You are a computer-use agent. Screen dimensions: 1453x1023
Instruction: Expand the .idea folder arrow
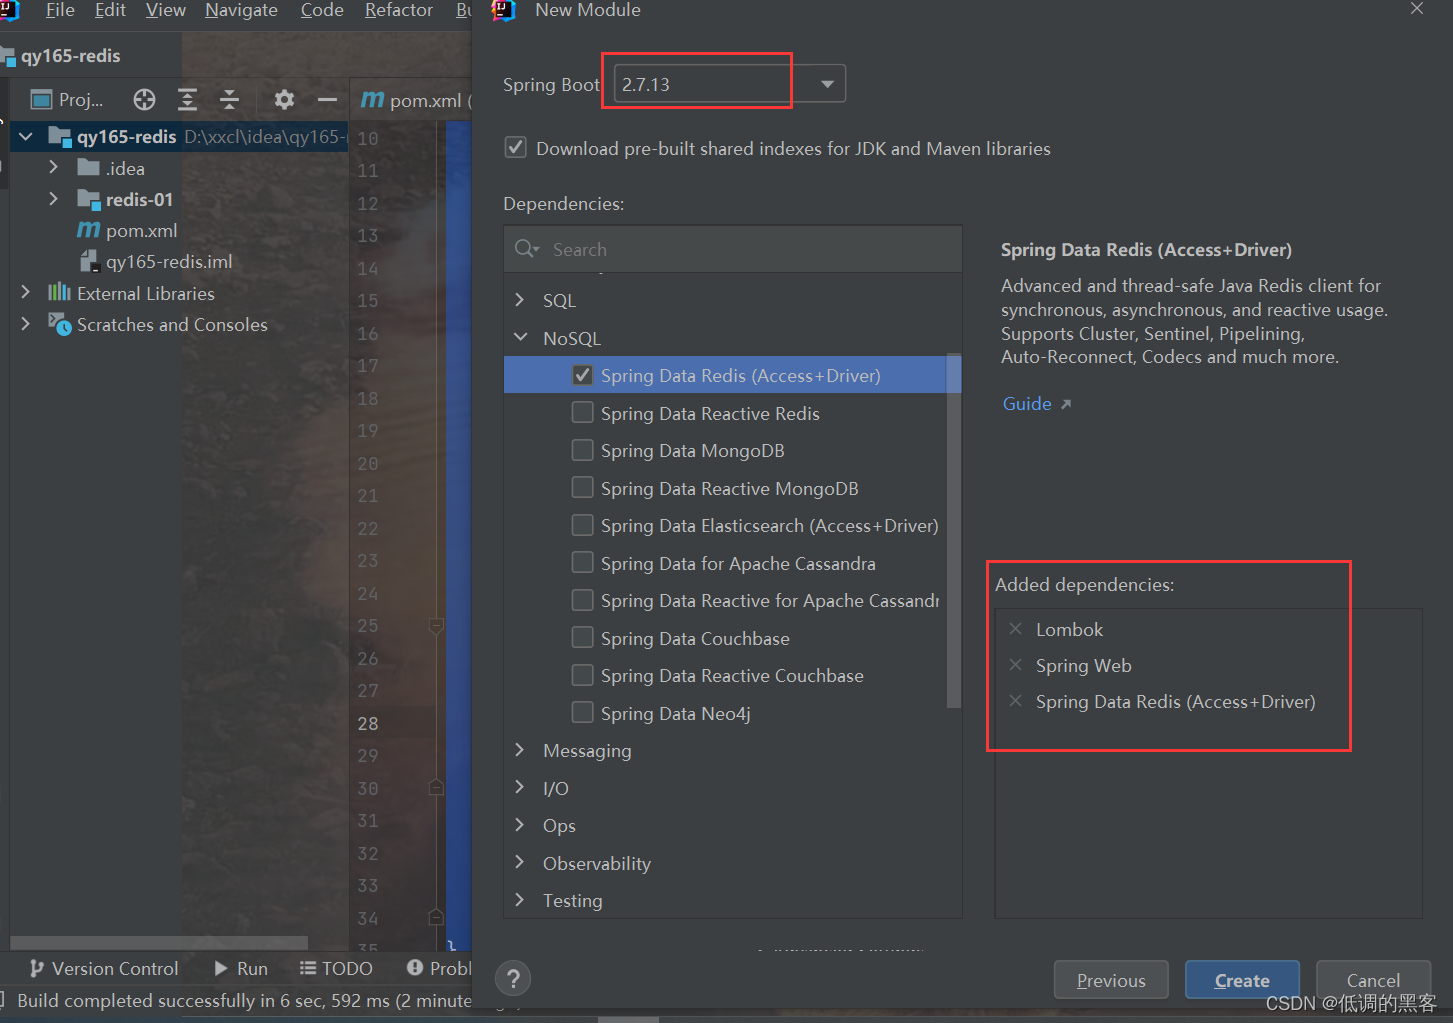point(53,168)
